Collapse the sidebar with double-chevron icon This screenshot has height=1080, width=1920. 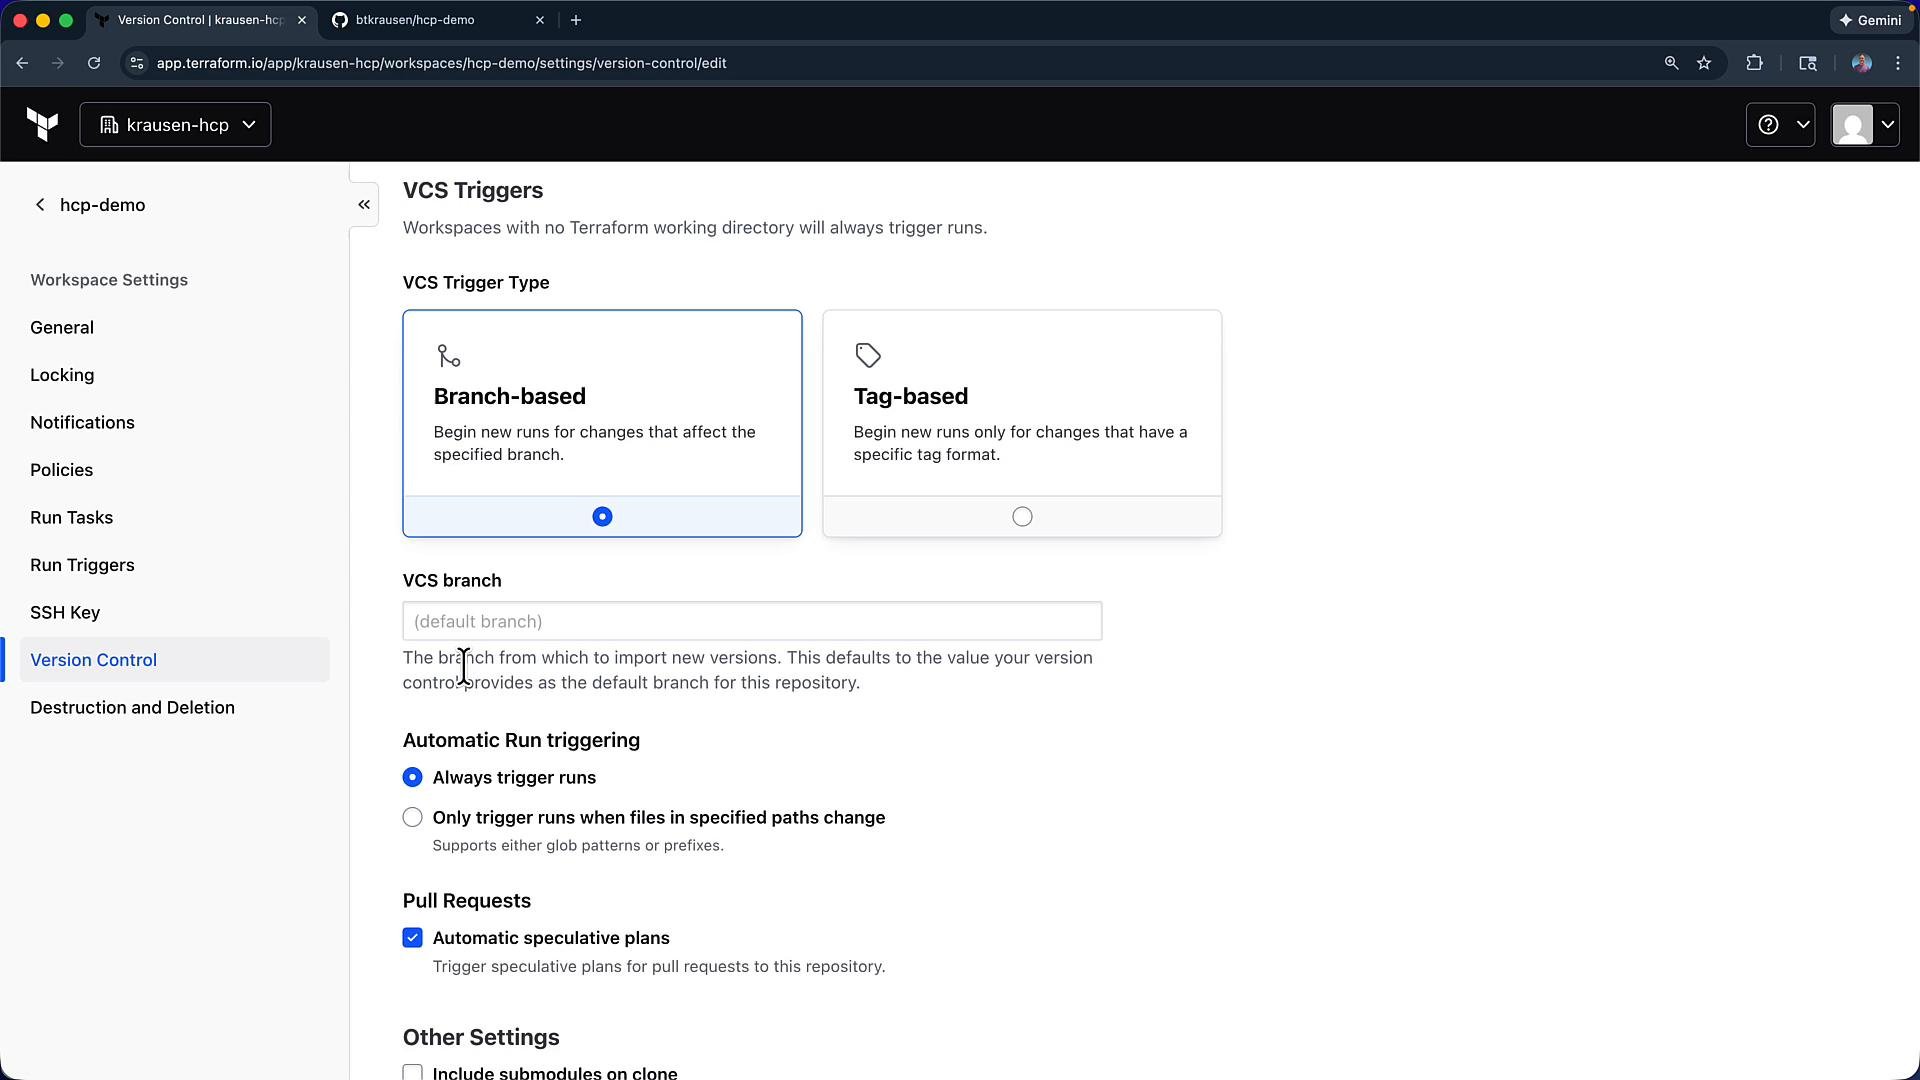pos(364,205)
